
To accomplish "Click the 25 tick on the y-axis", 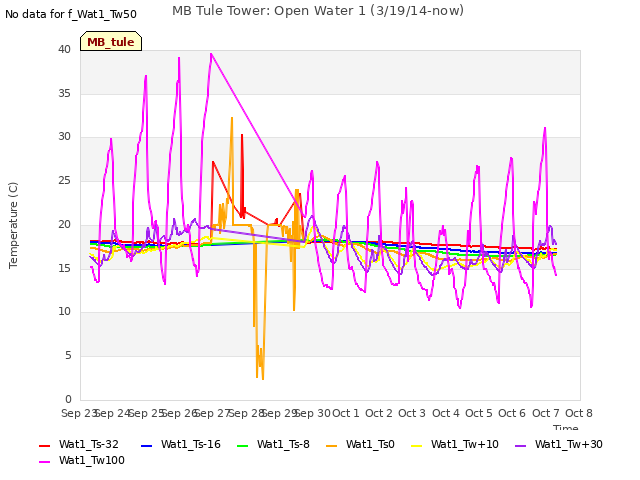I will coord(64,180).
